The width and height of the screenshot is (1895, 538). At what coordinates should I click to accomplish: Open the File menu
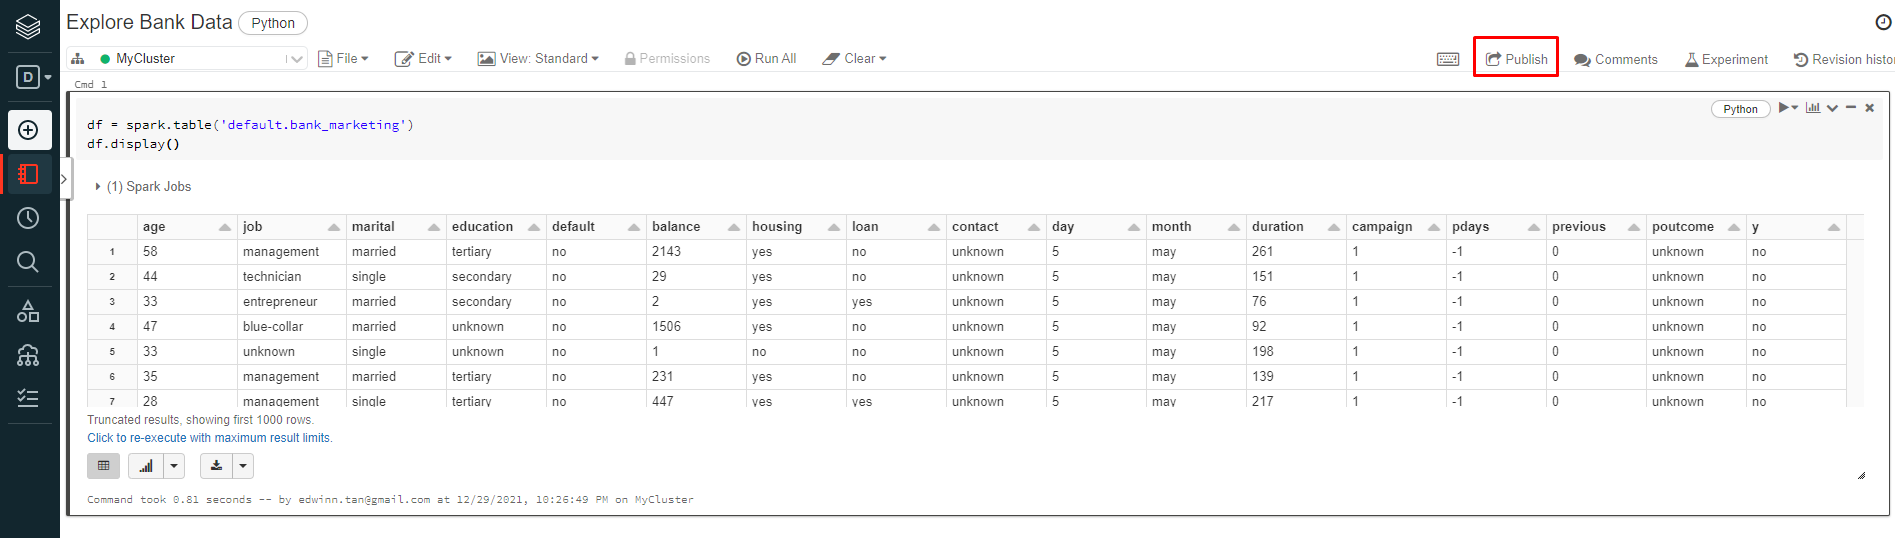click(343, 59)
